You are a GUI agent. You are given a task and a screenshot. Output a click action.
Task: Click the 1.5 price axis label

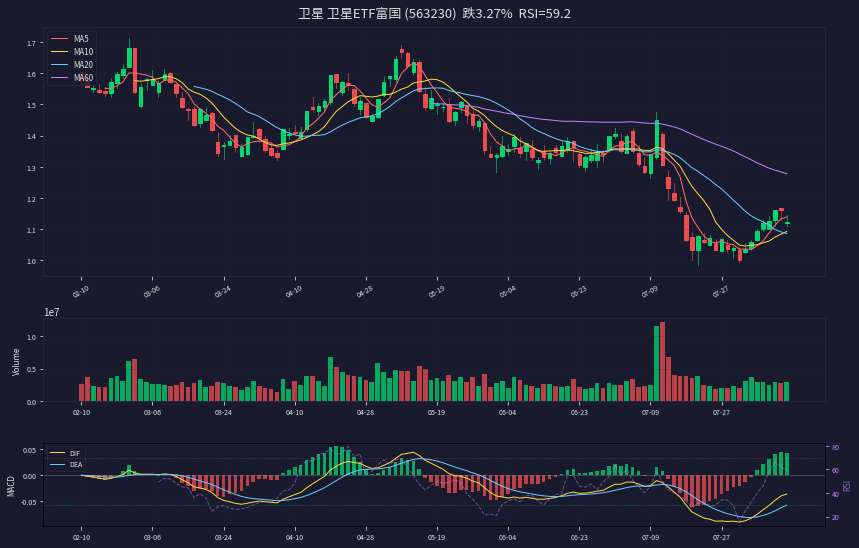pyautogui.click(x=31, y=105)
